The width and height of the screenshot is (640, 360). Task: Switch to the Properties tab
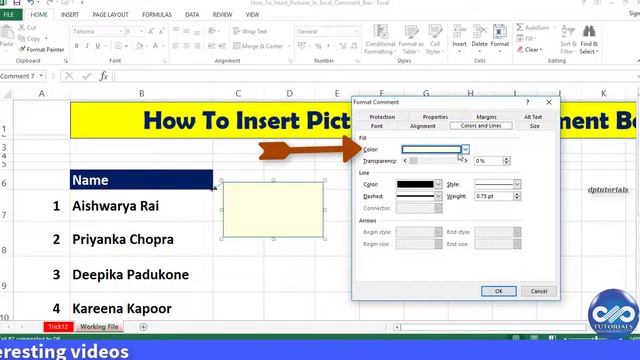[x=435, y=117]
